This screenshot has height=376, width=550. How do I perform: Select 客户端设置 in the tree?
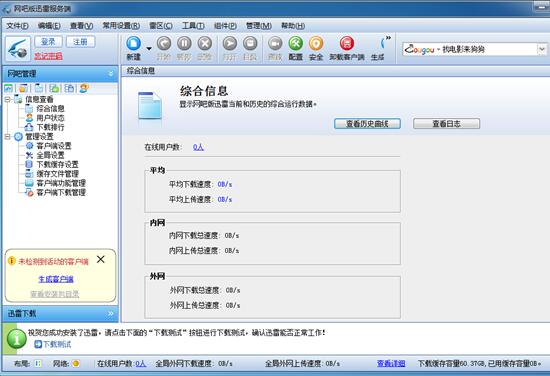coord(54,146)
